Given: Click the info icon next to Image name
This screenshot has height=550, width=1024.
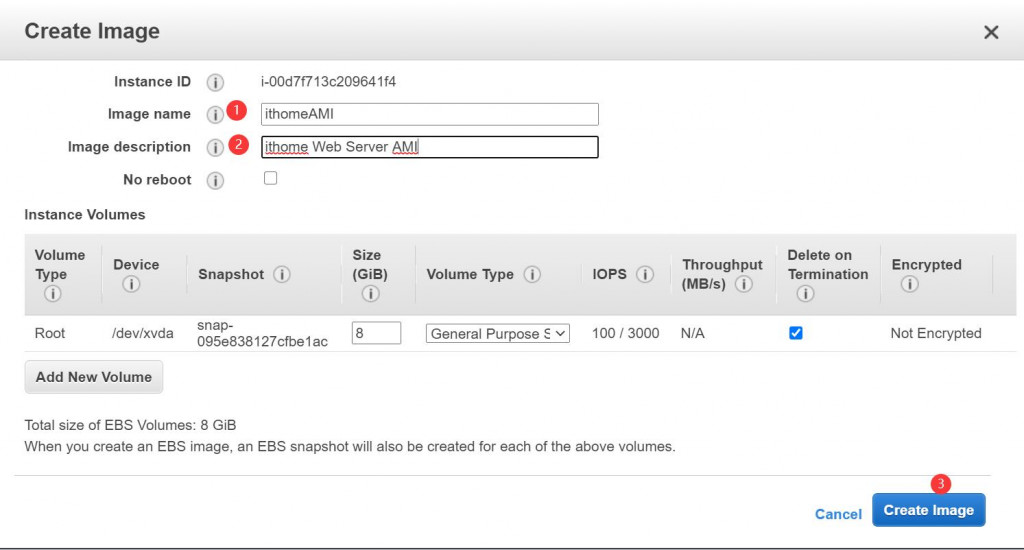Looking at the screenshot, I should (214, 115).
